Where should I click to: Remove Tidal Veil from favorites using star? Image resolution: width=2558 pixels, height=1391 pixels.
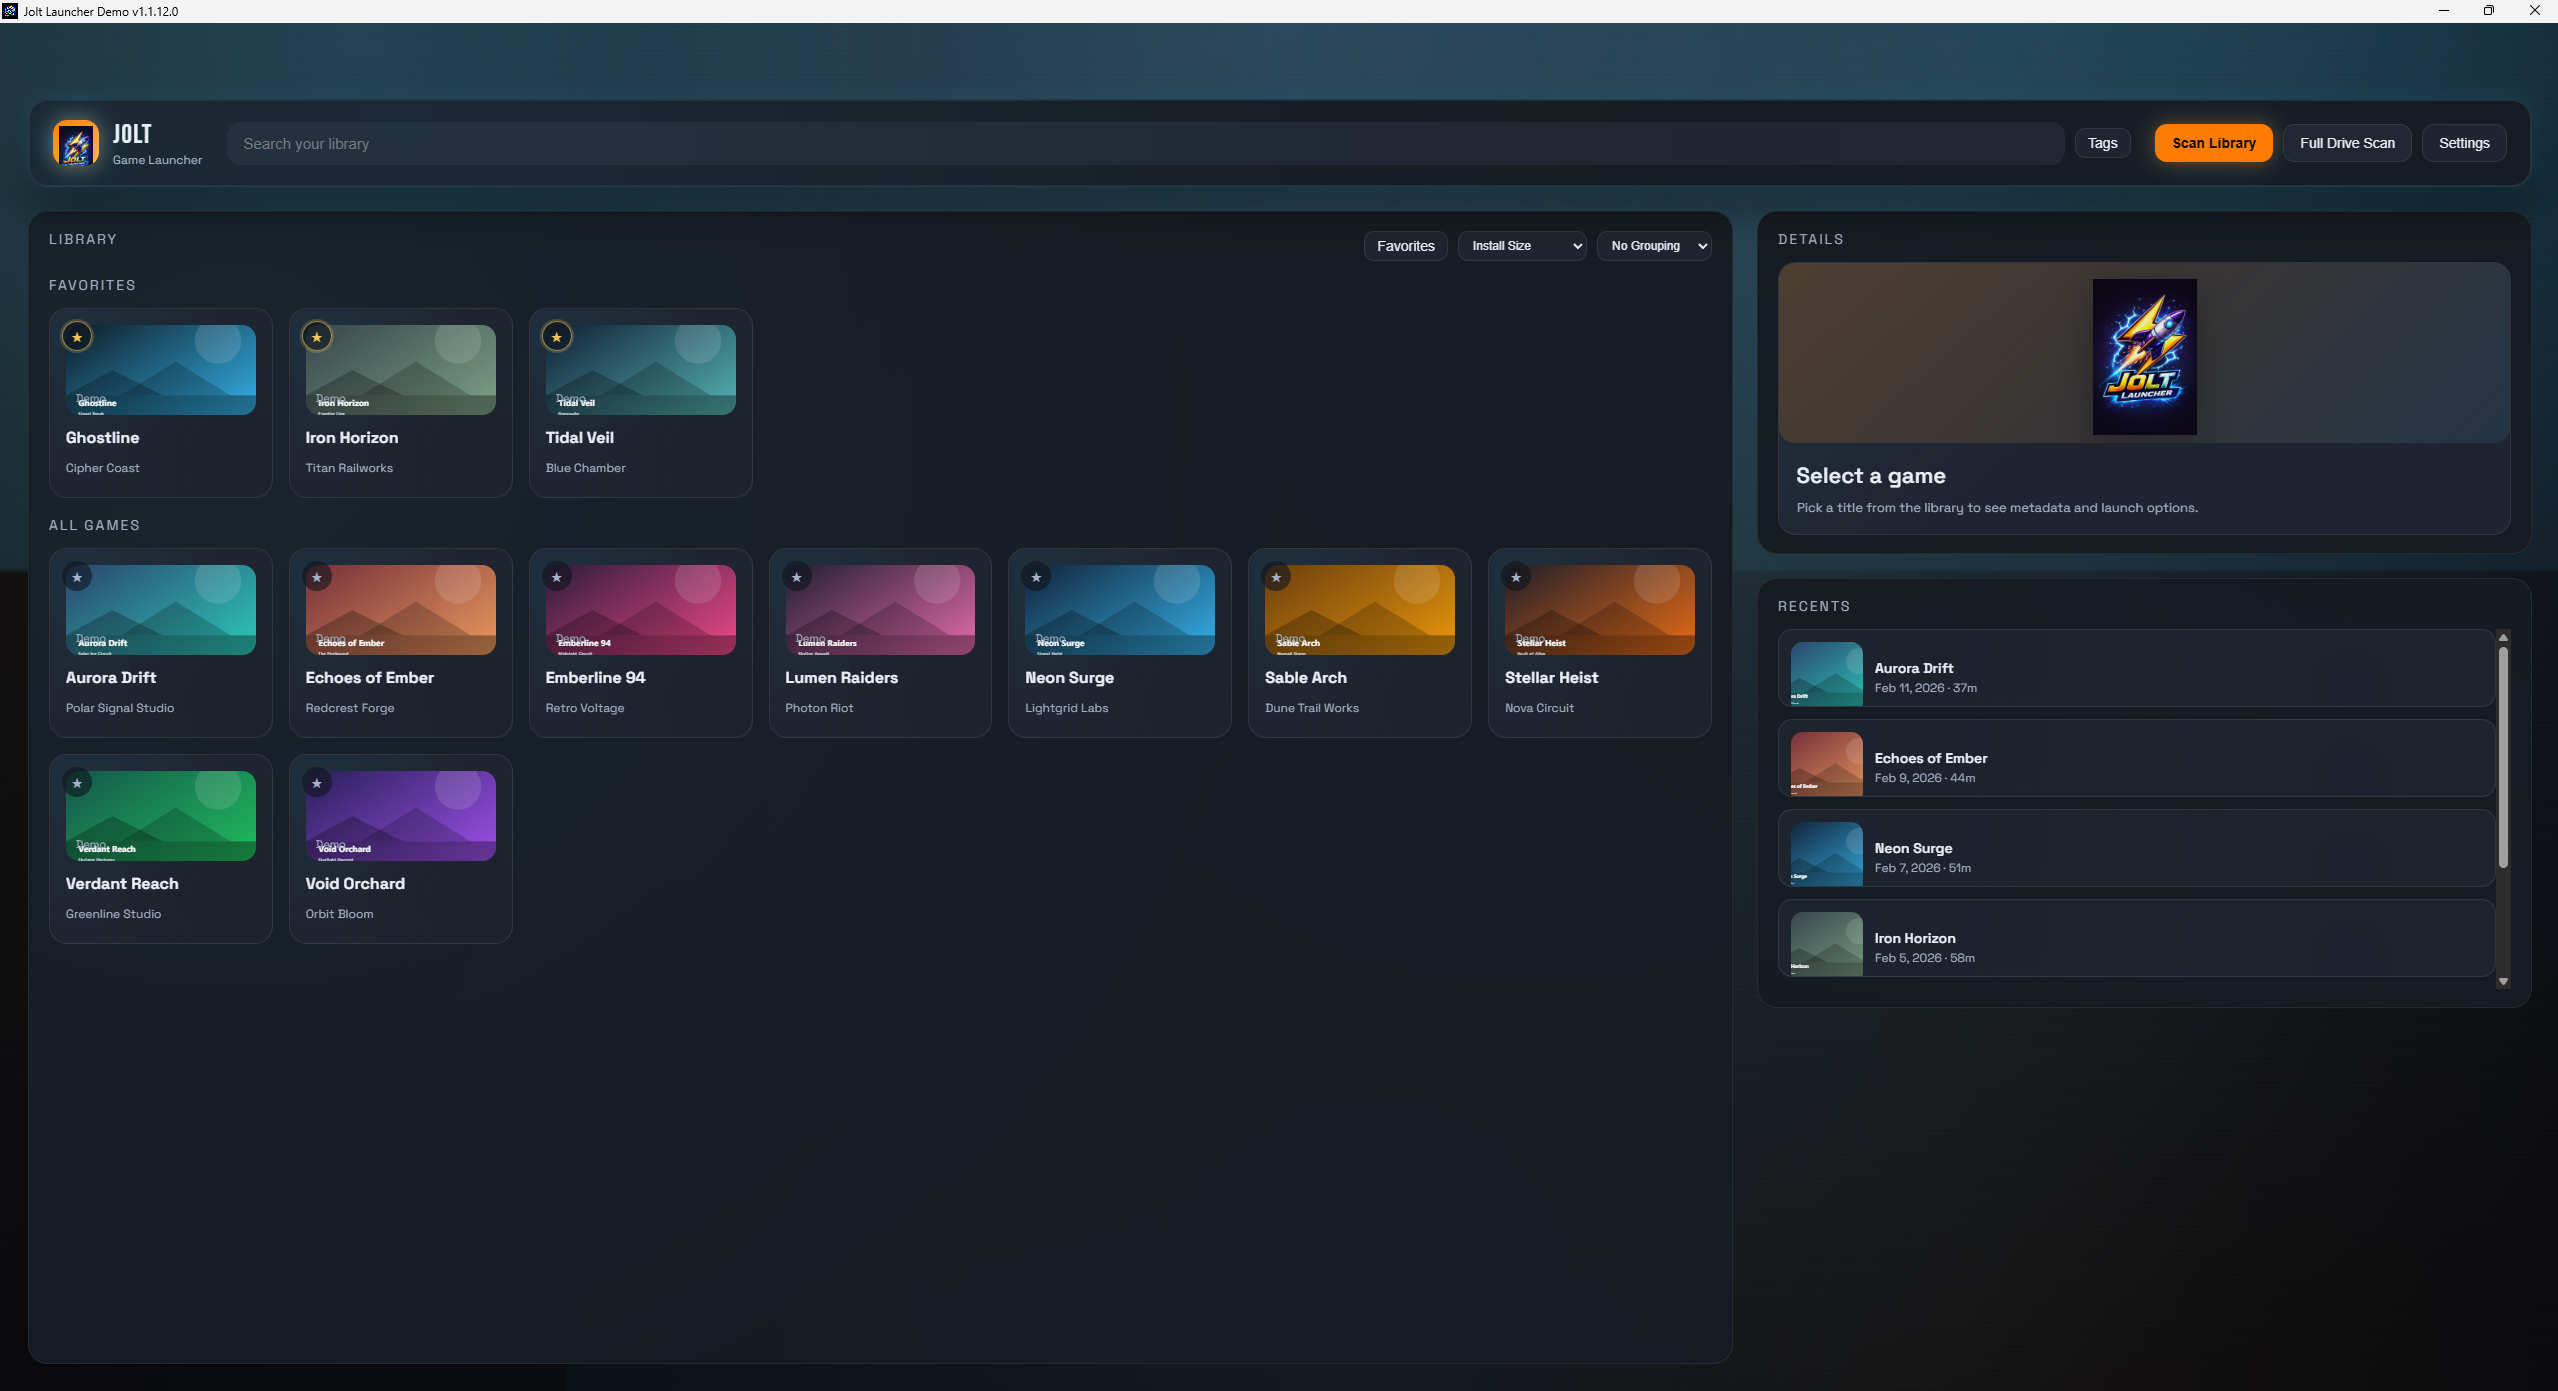click(x=557, y=337)
